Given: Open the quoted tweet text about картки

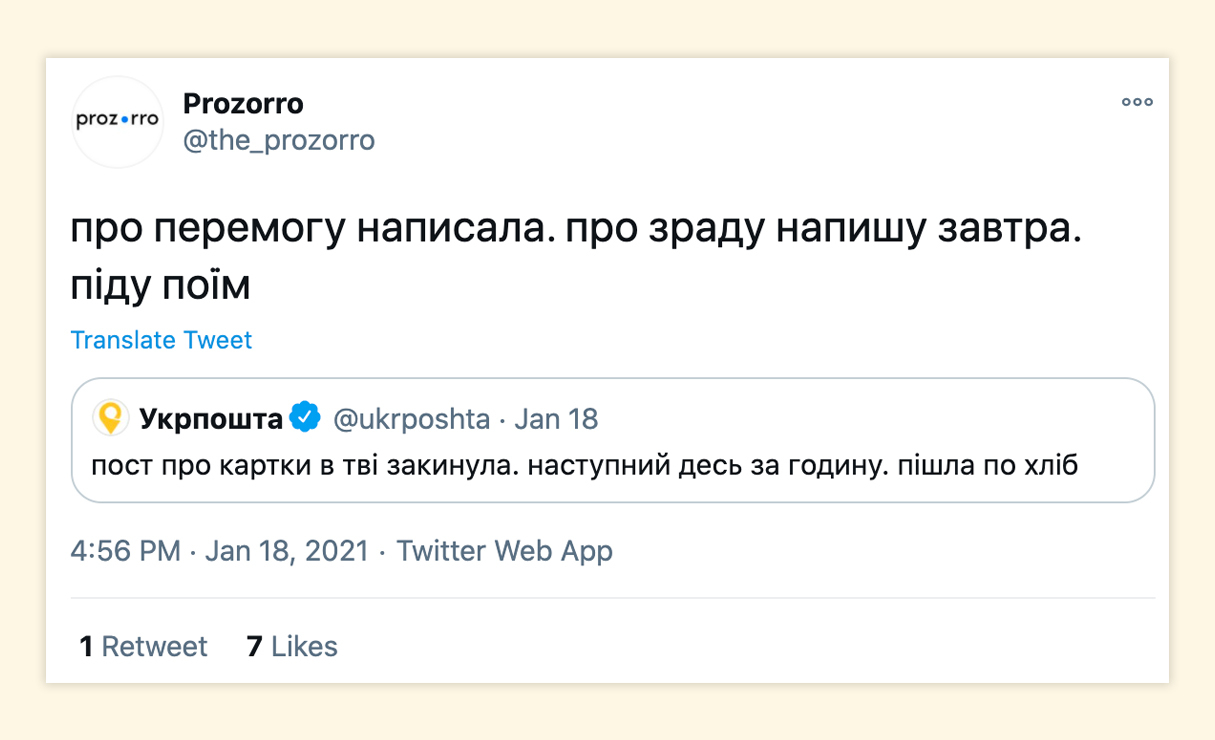Looking at the screenshot, I should (584, 465).
